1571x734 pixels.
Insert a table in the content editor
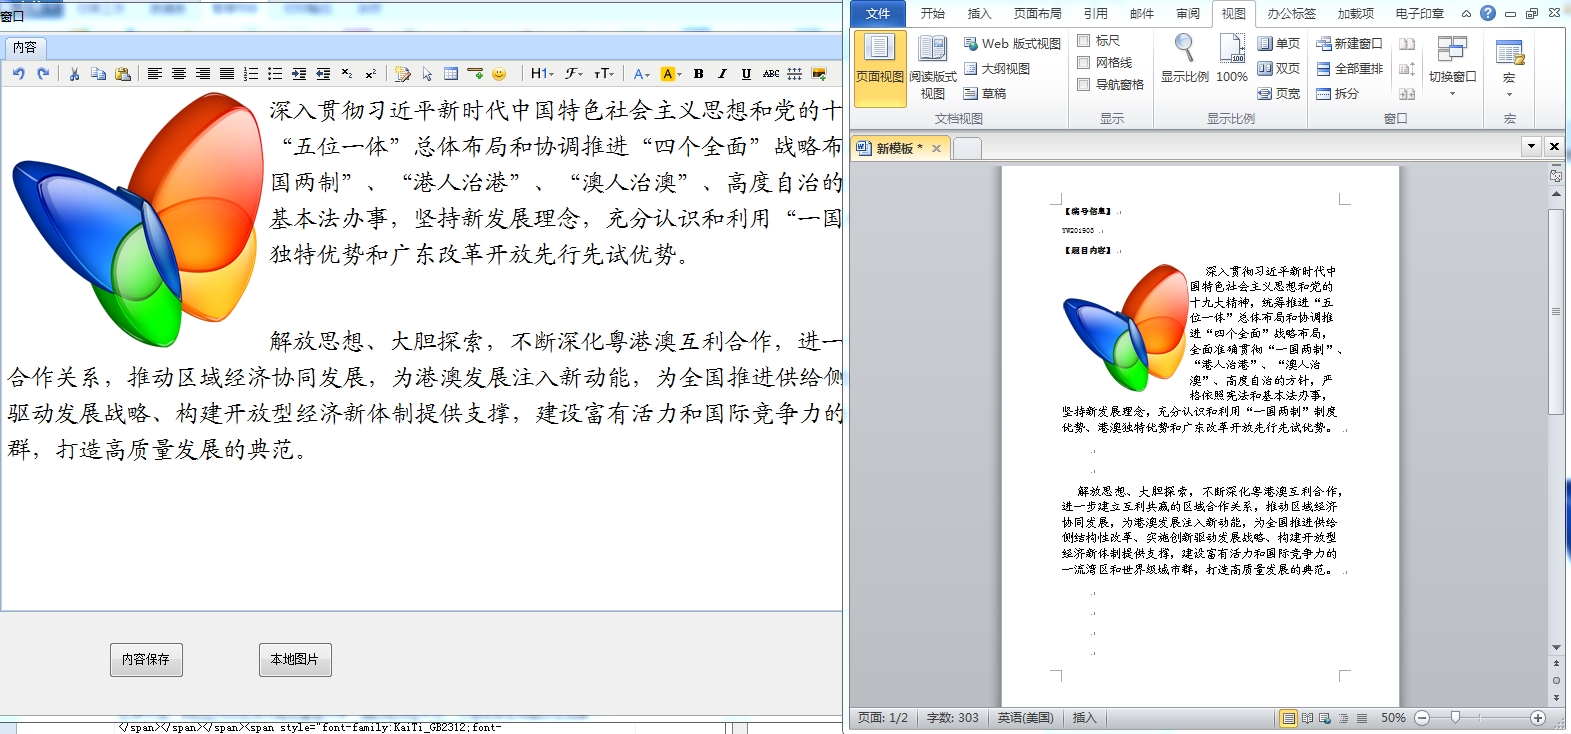[451, 74]
